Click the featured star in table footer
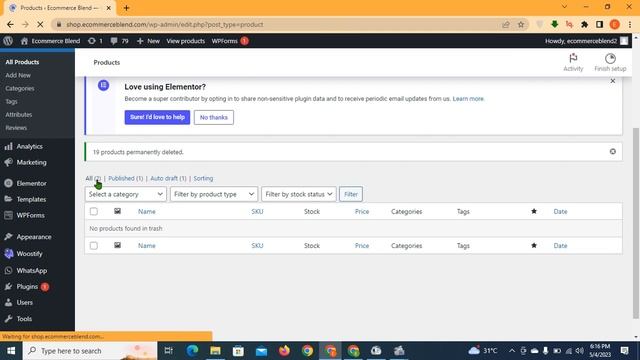This screenshot has width=640, height=360. tap(533, 245)
